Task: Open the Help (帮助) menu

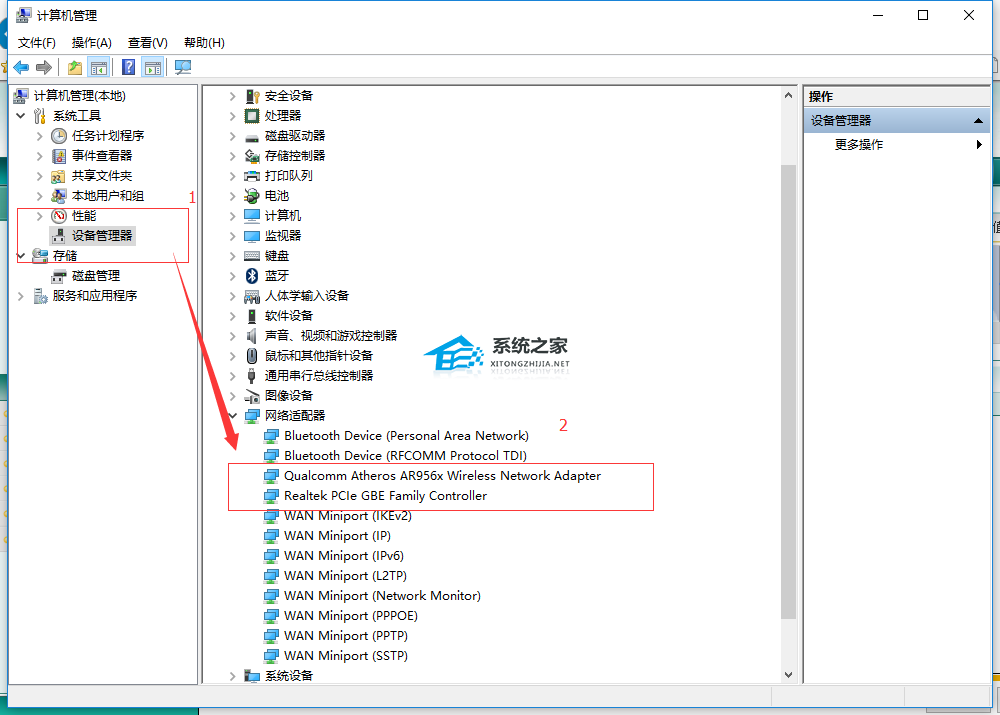Action: tap(204, 43)
